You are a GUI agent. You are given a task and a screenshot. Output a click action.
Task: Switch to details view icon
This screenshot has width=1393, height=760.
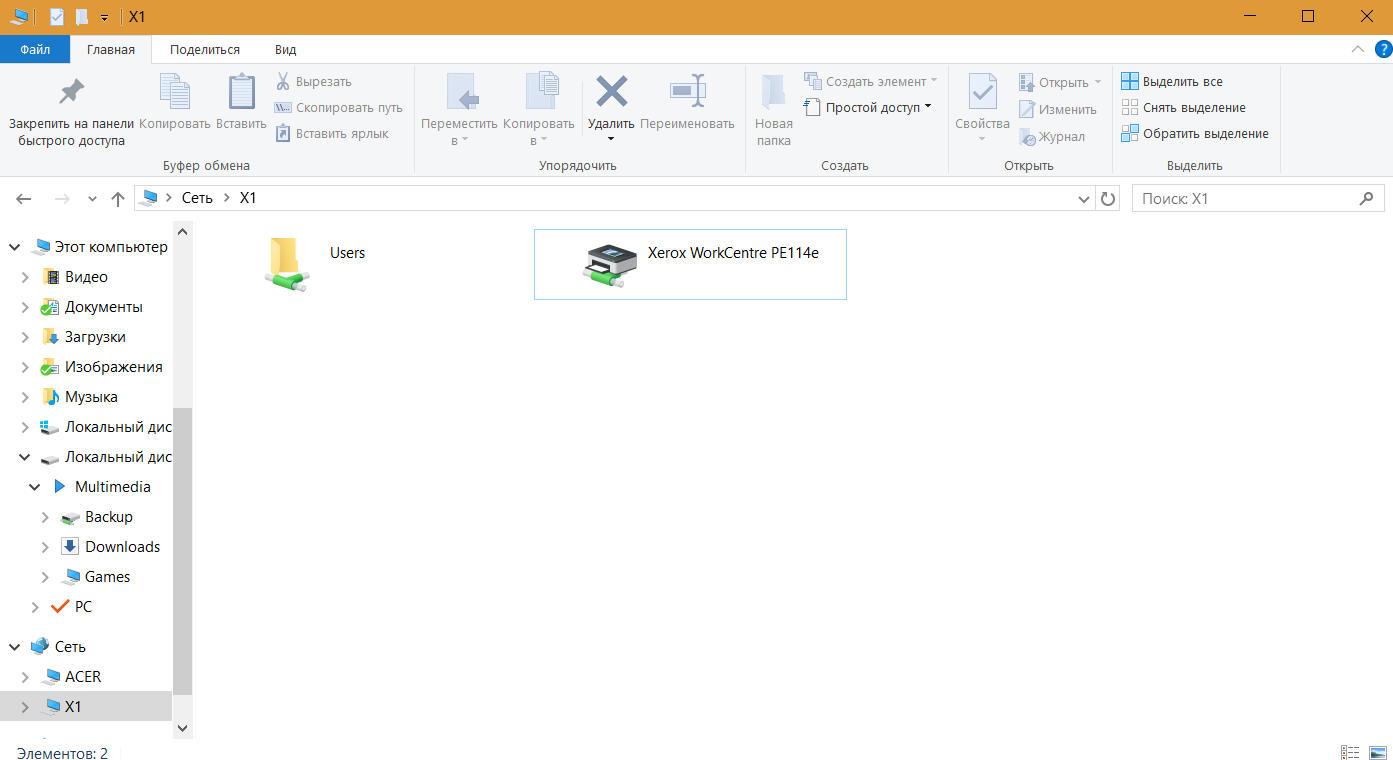pos(1350,752)
